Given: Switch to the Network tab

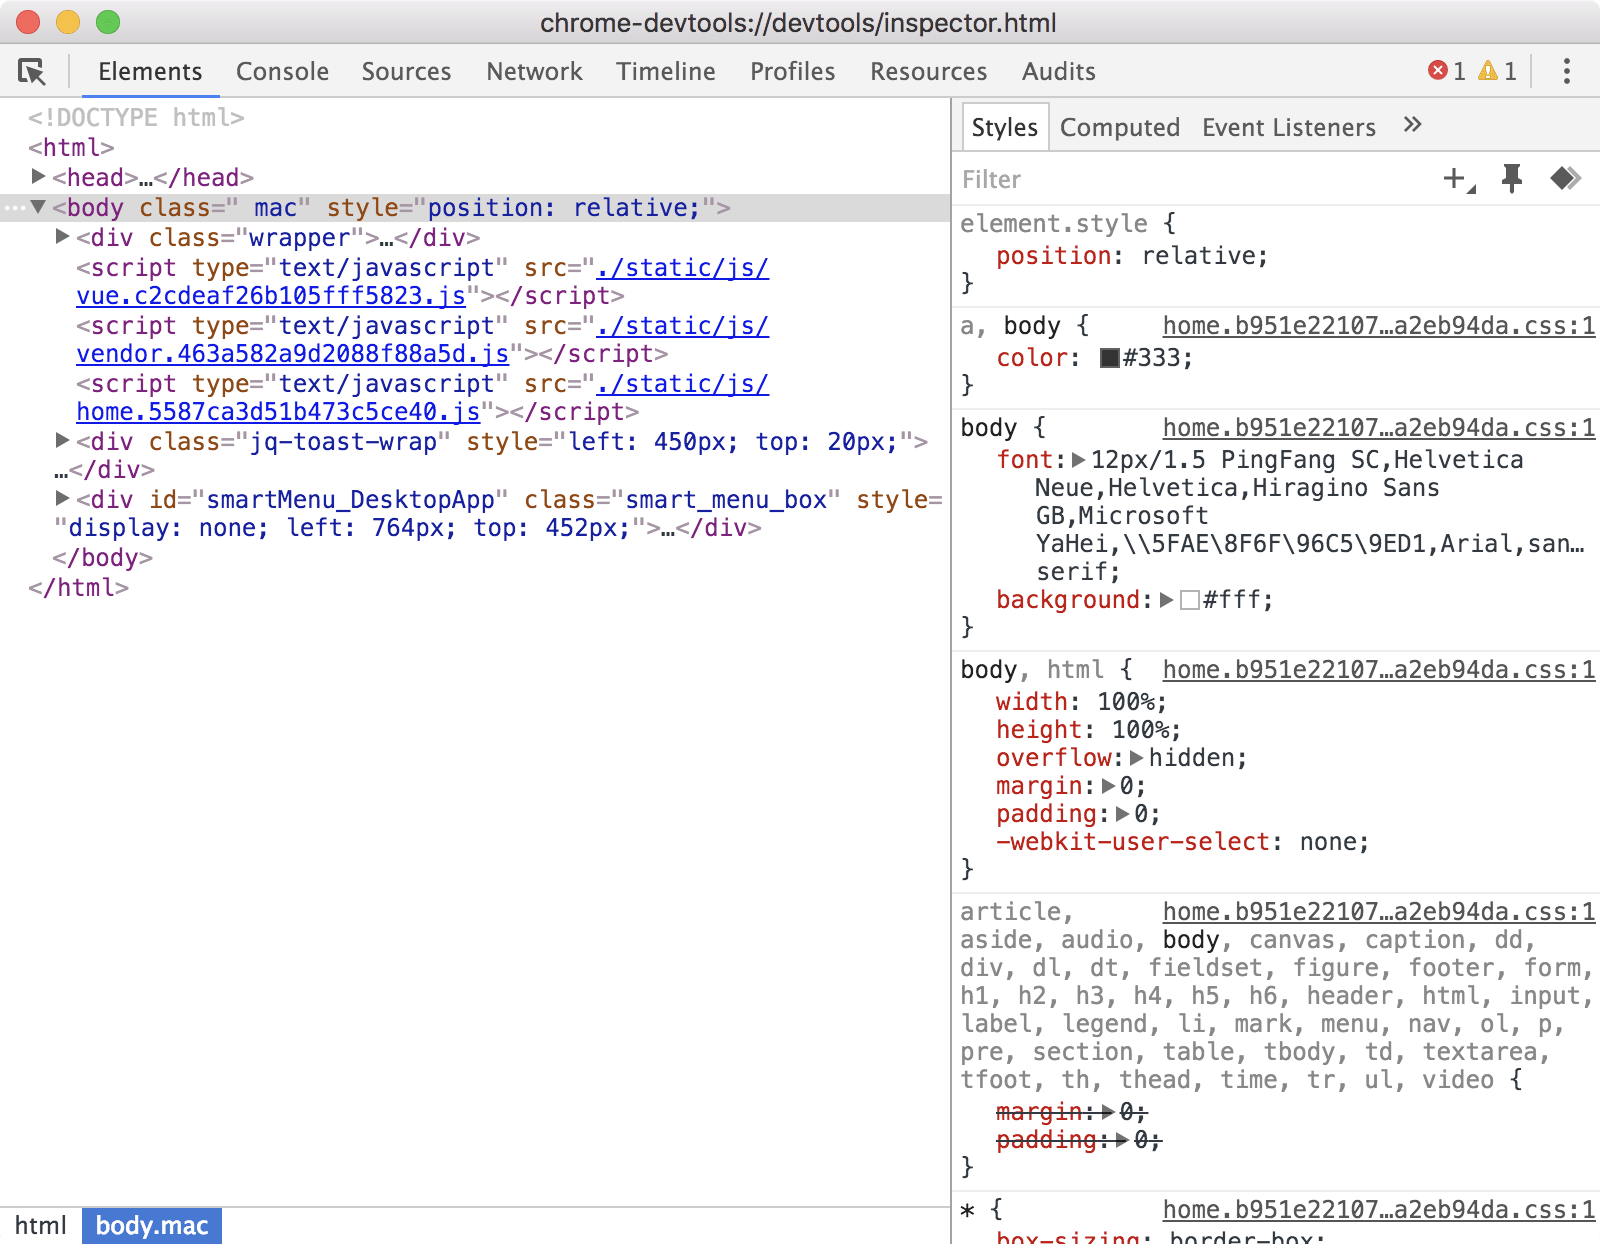Looking at the screenshot, I should pos(534,71).
